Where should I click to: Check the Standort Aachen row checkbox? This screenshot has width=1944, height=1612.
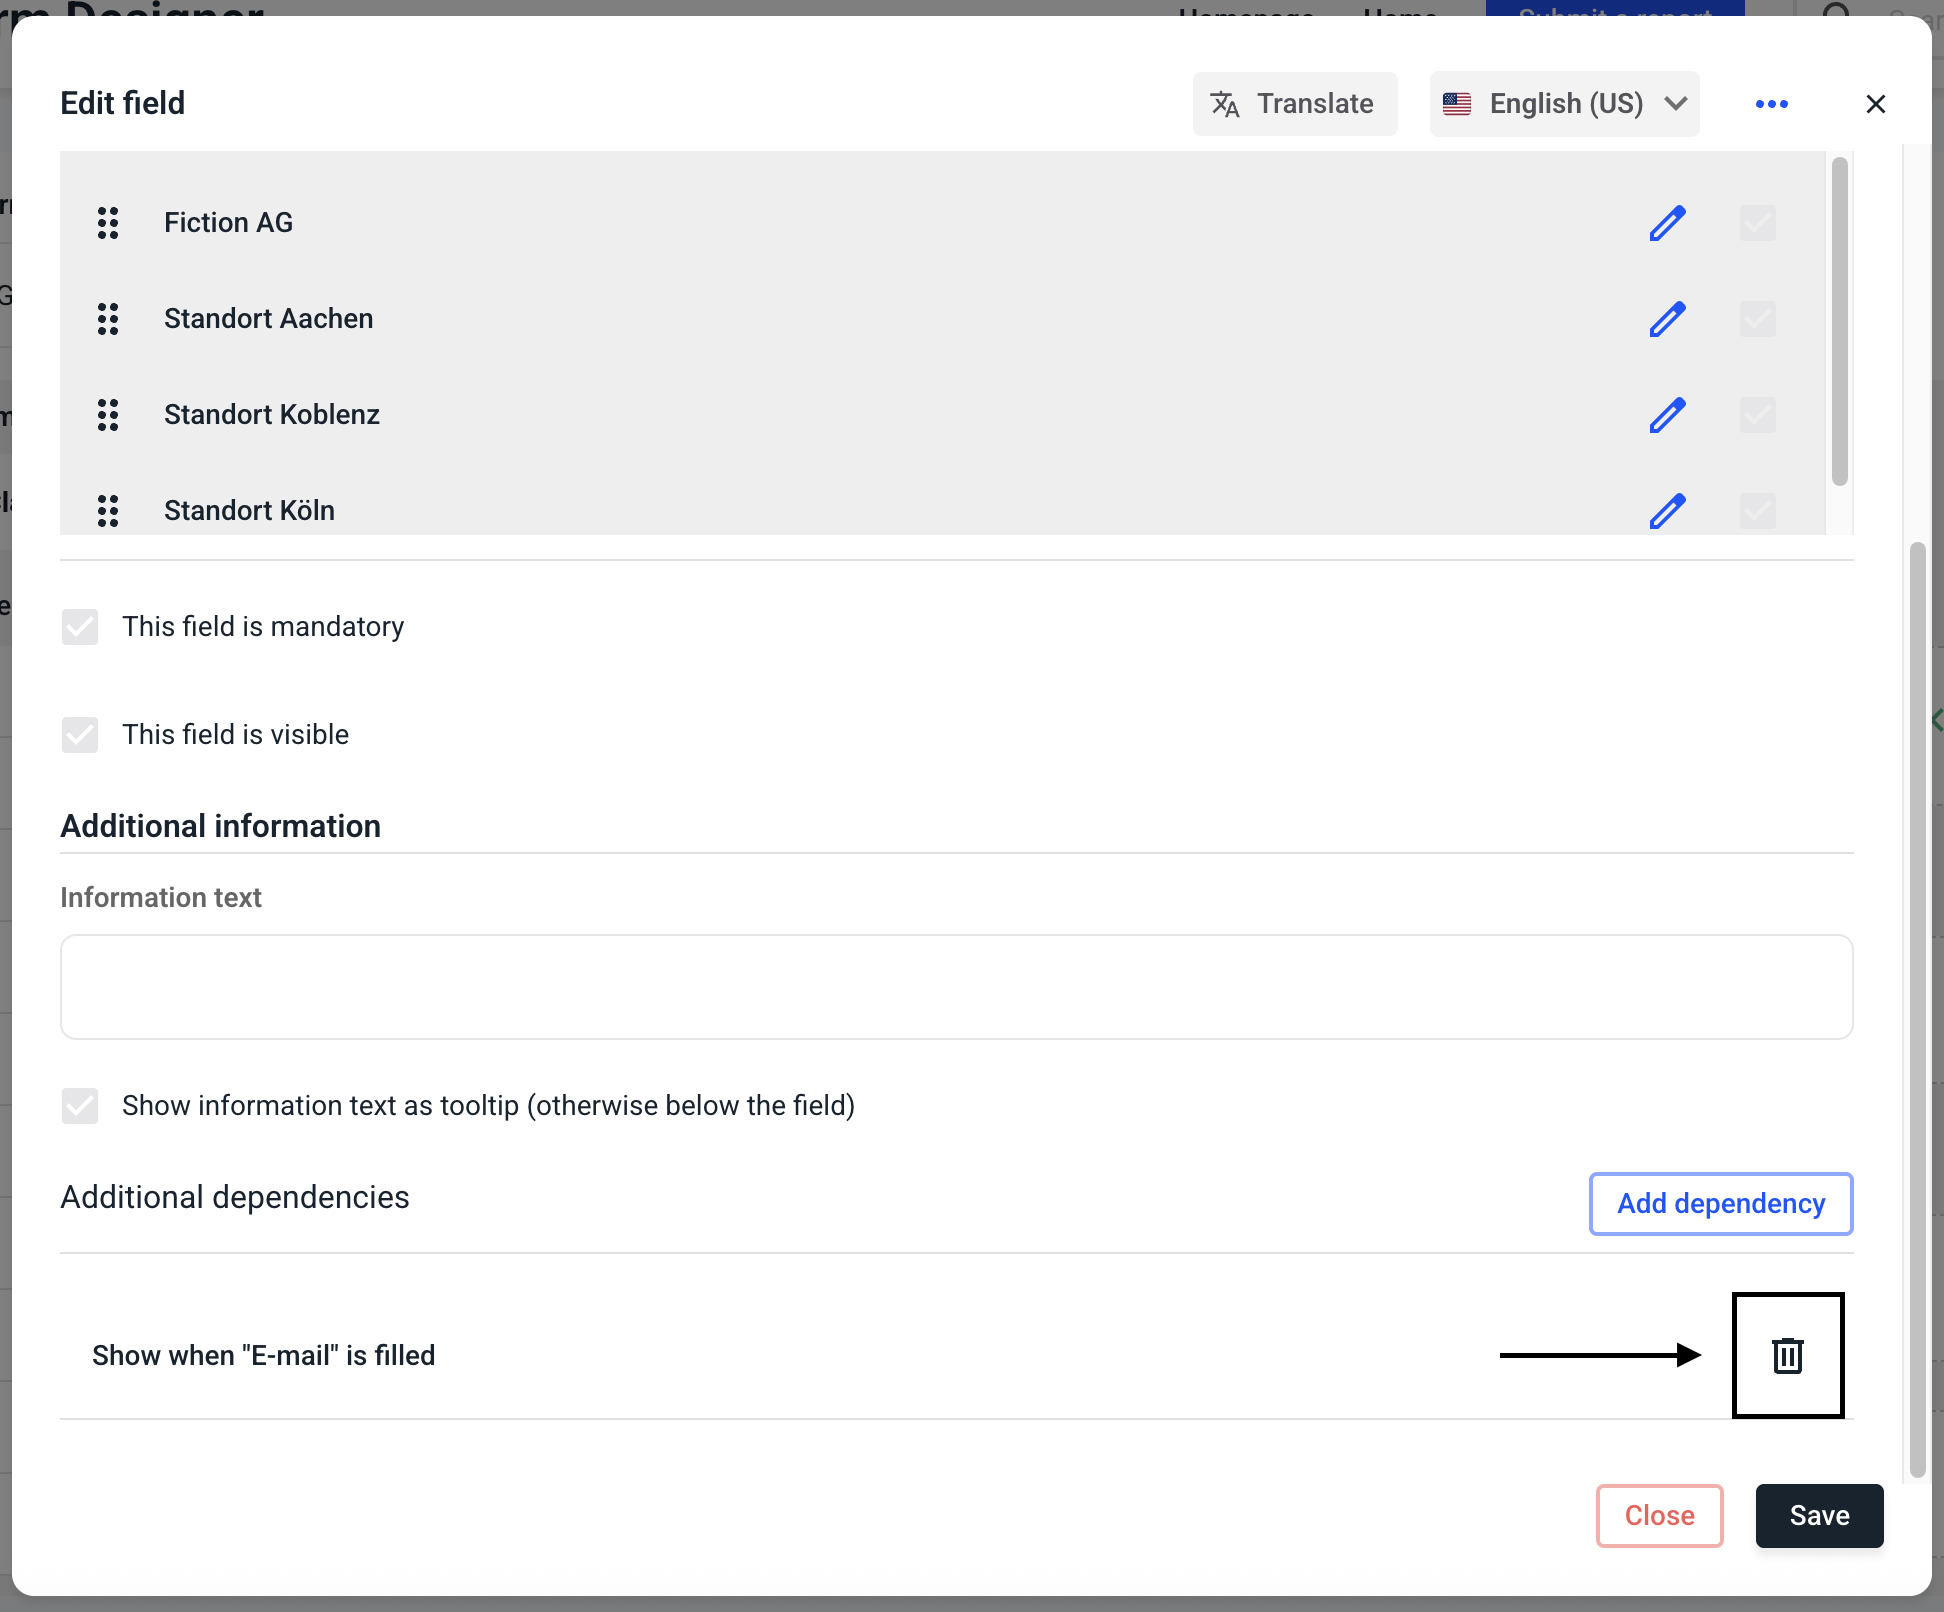1757,319
